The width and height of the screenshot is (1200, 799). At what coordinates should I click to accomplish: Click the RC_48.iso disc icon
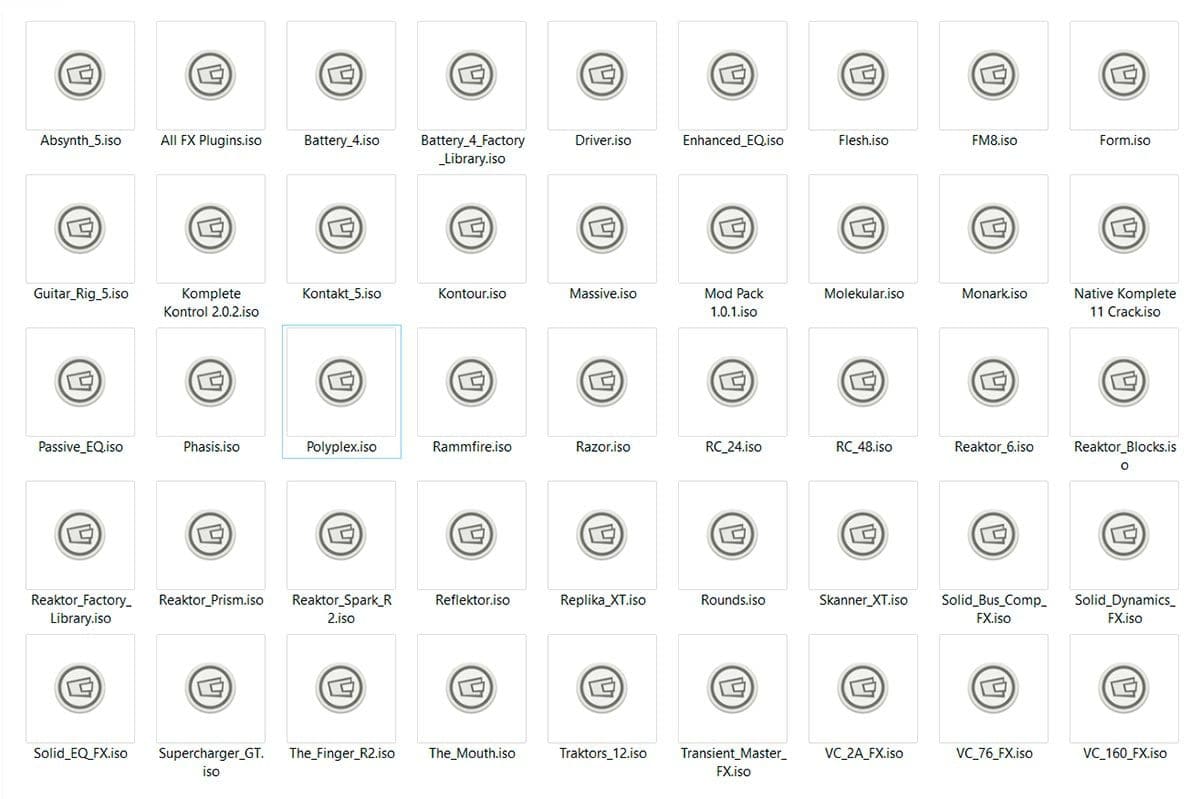[864, 381]
